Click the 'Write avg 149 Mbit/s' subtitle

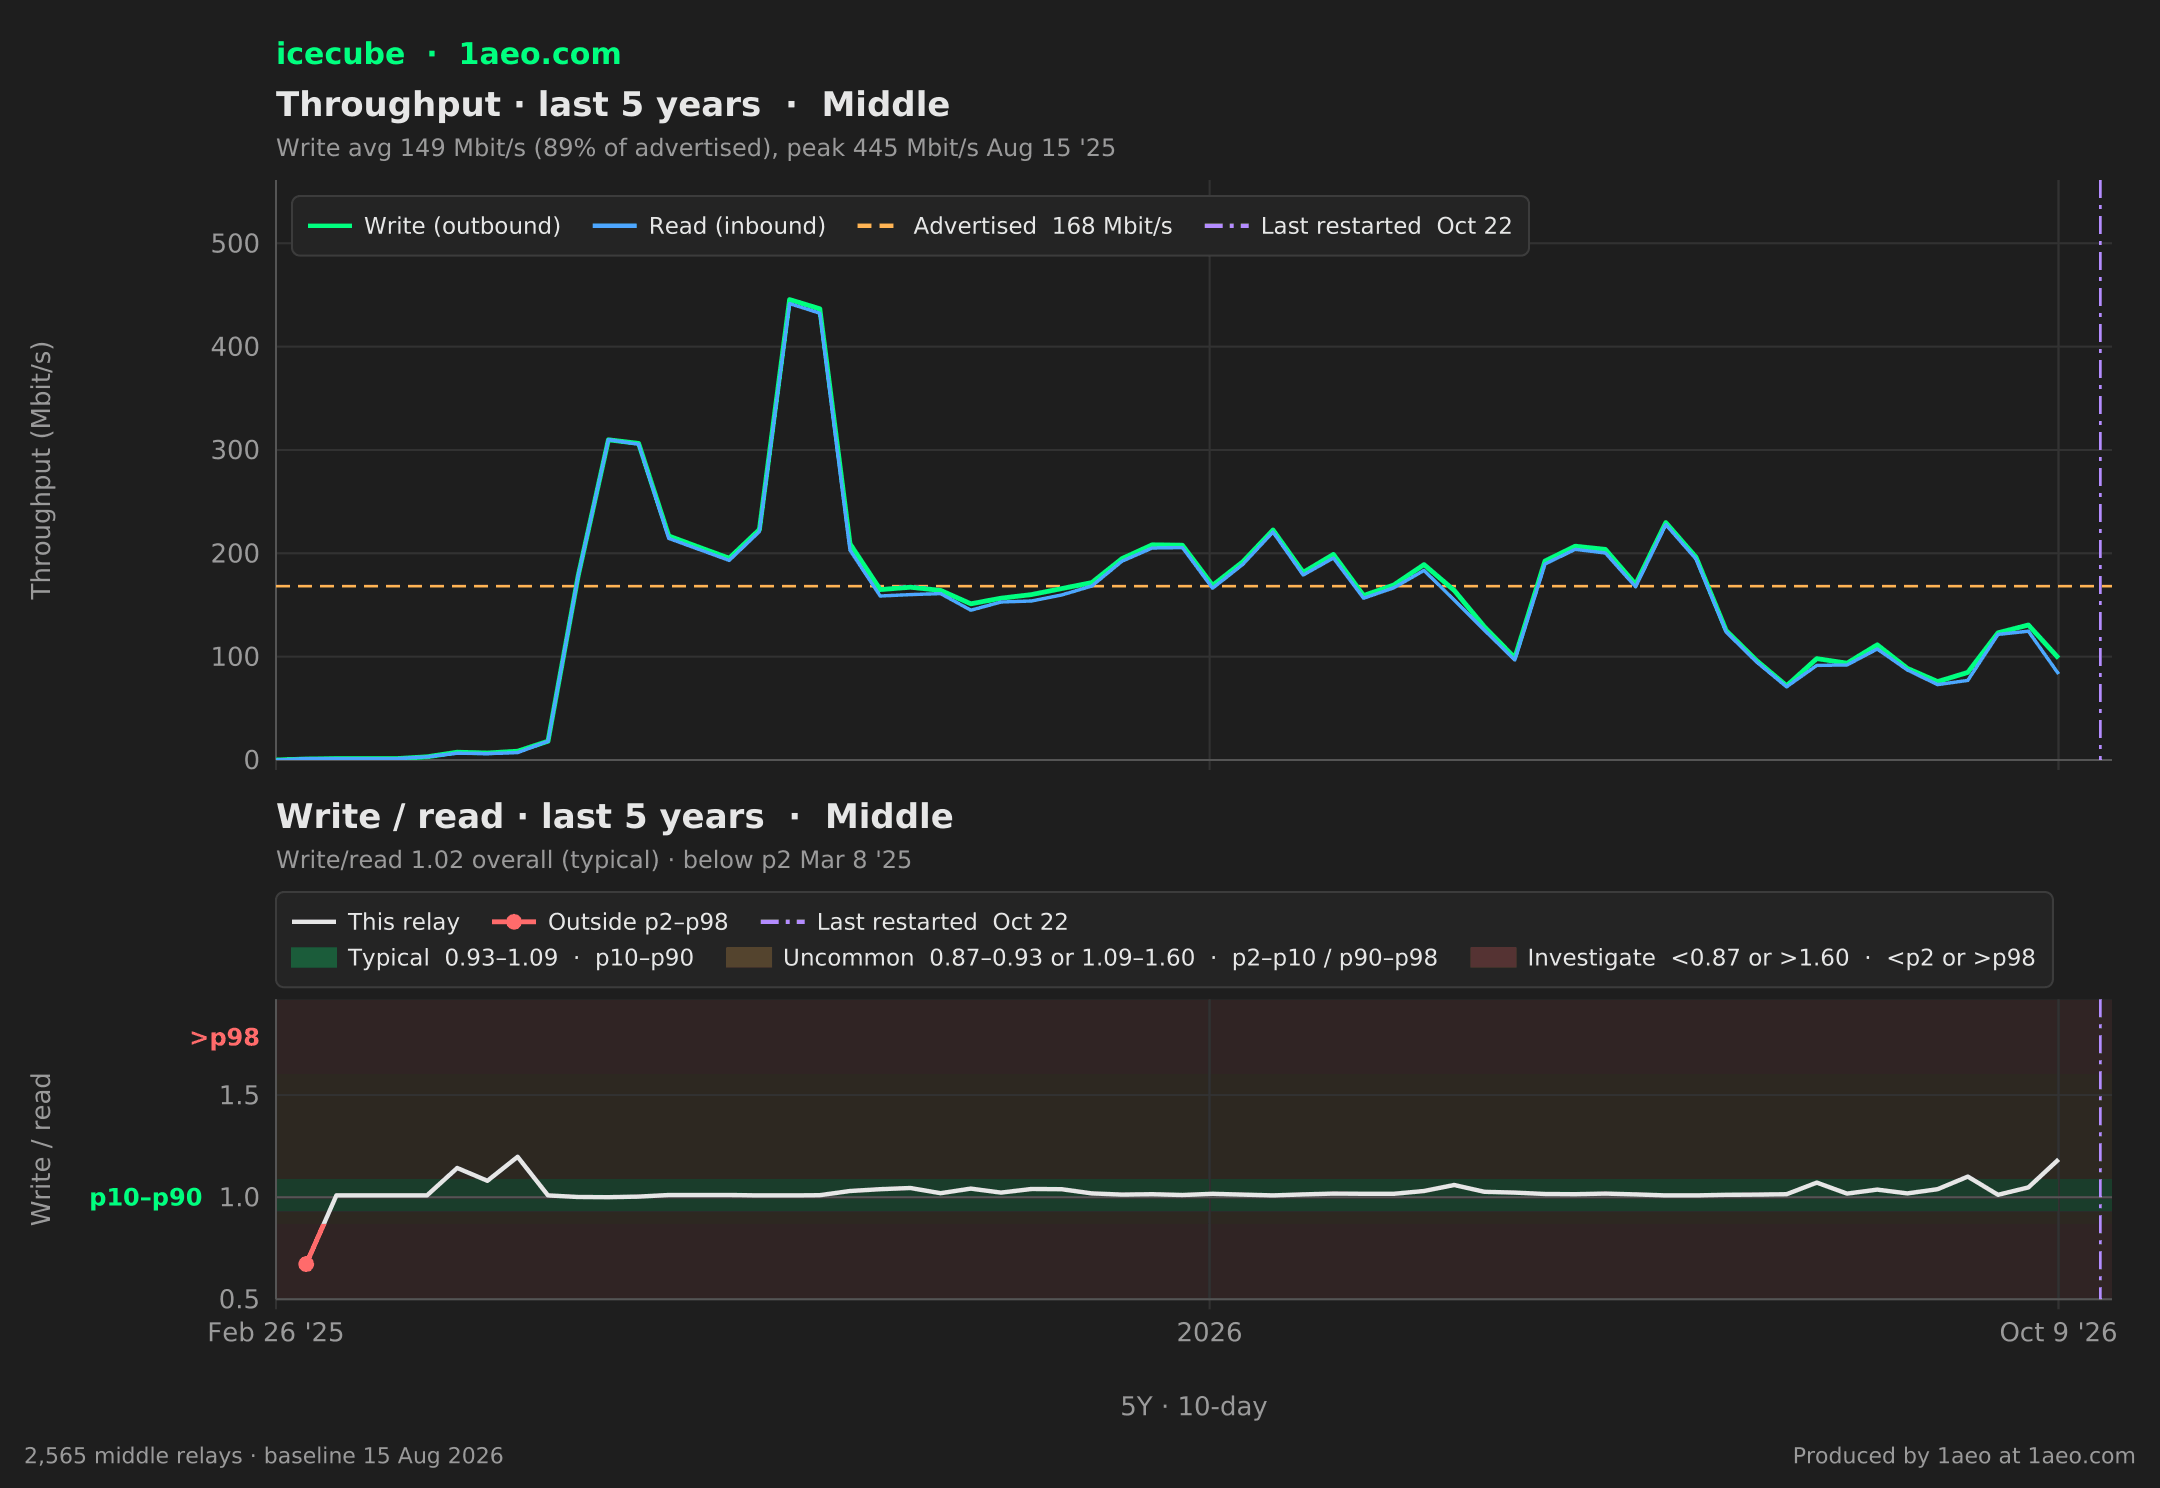coord(695,148)
